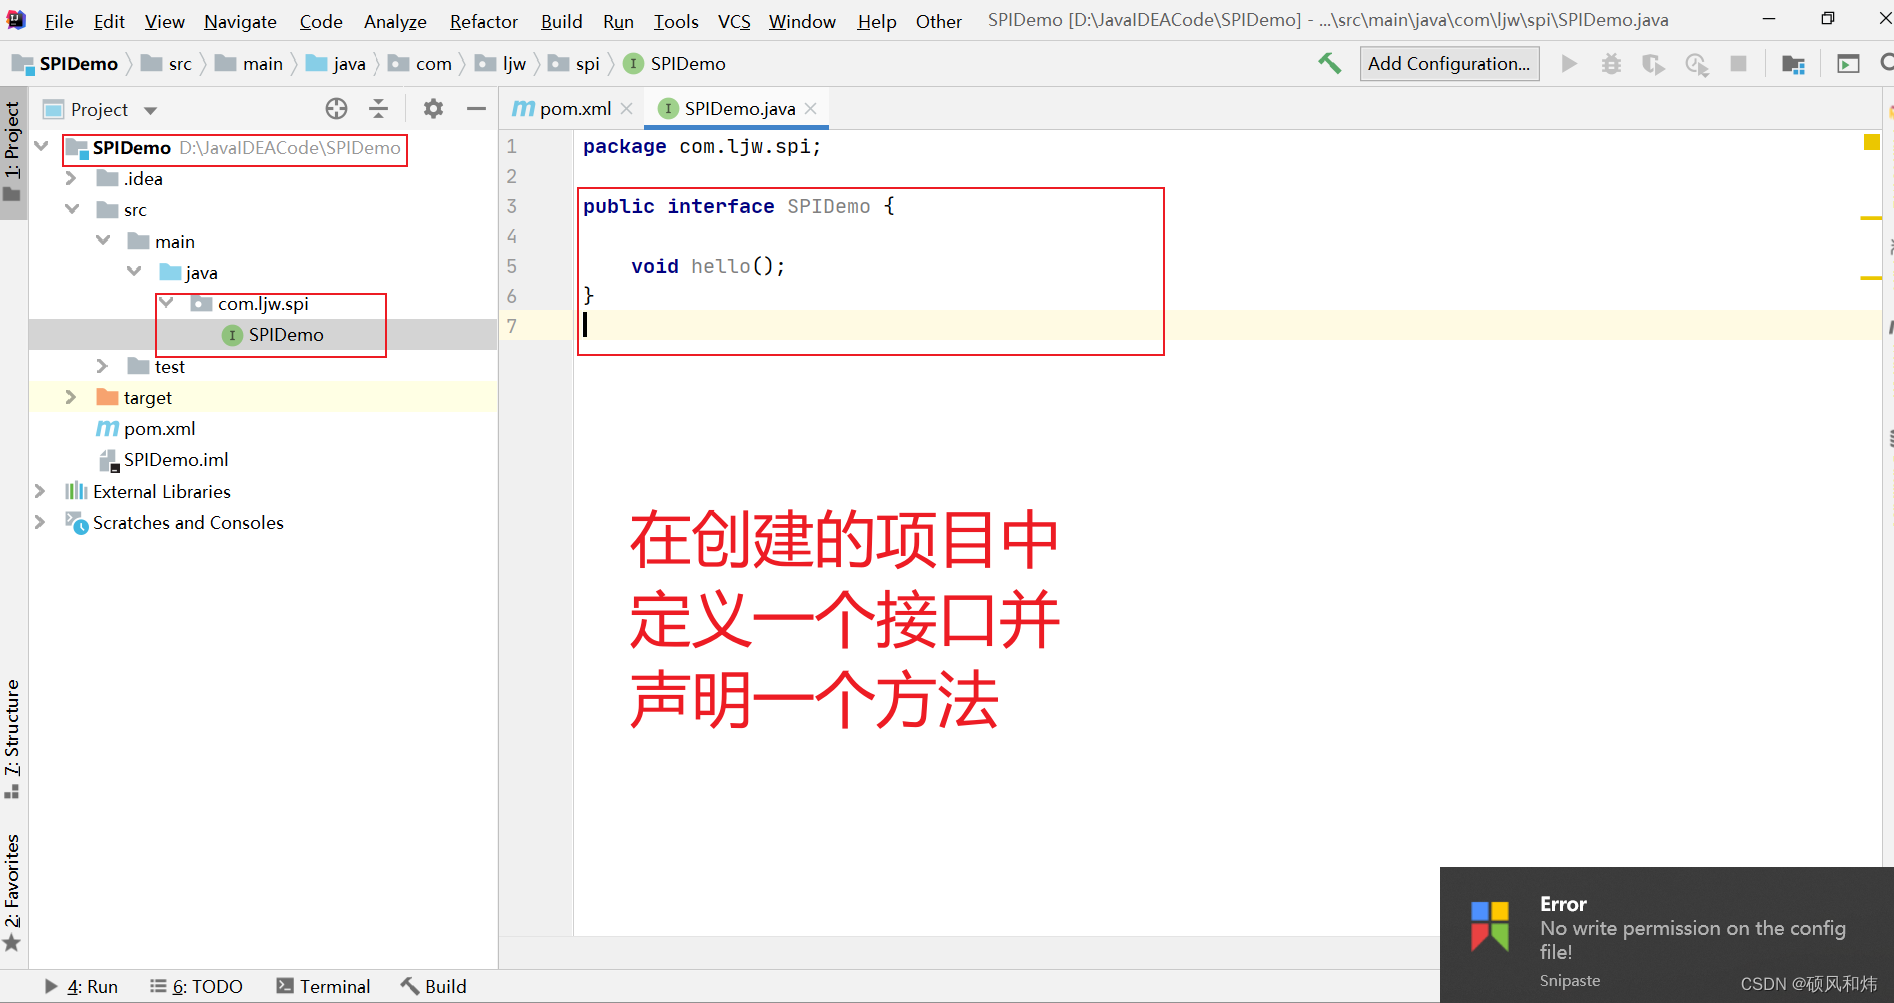This screenshot has width=1894, height=1003.
Task: Expand the test folder
Action: click(102, 366)
